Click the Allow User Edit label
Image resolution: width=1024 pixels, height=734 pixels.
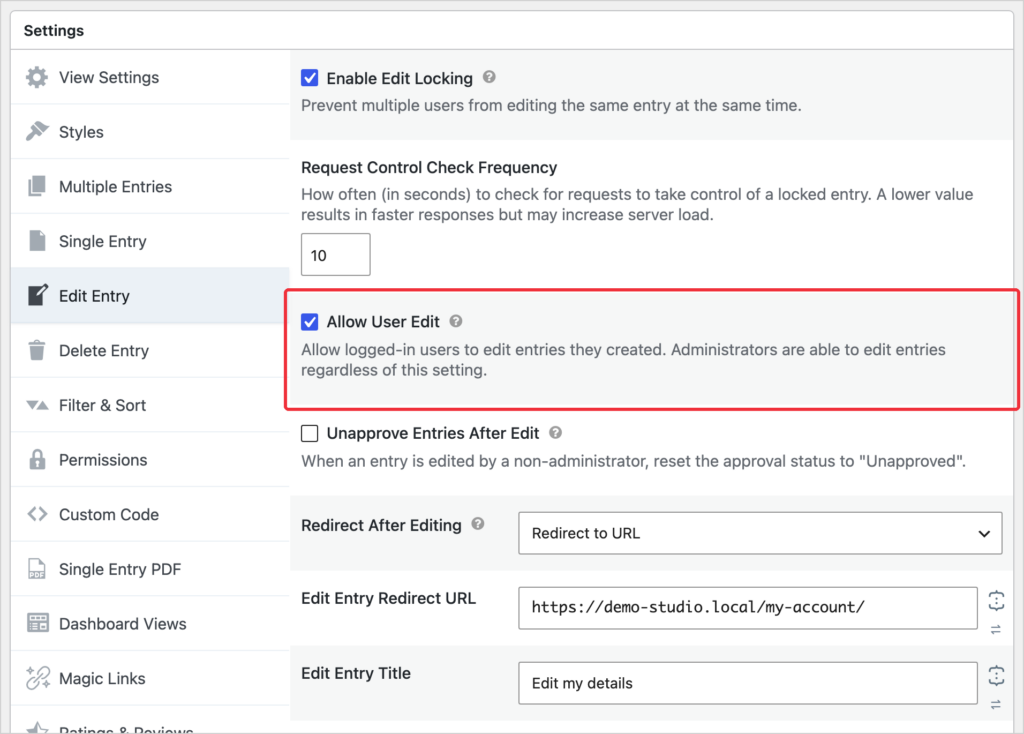point(383,322)
